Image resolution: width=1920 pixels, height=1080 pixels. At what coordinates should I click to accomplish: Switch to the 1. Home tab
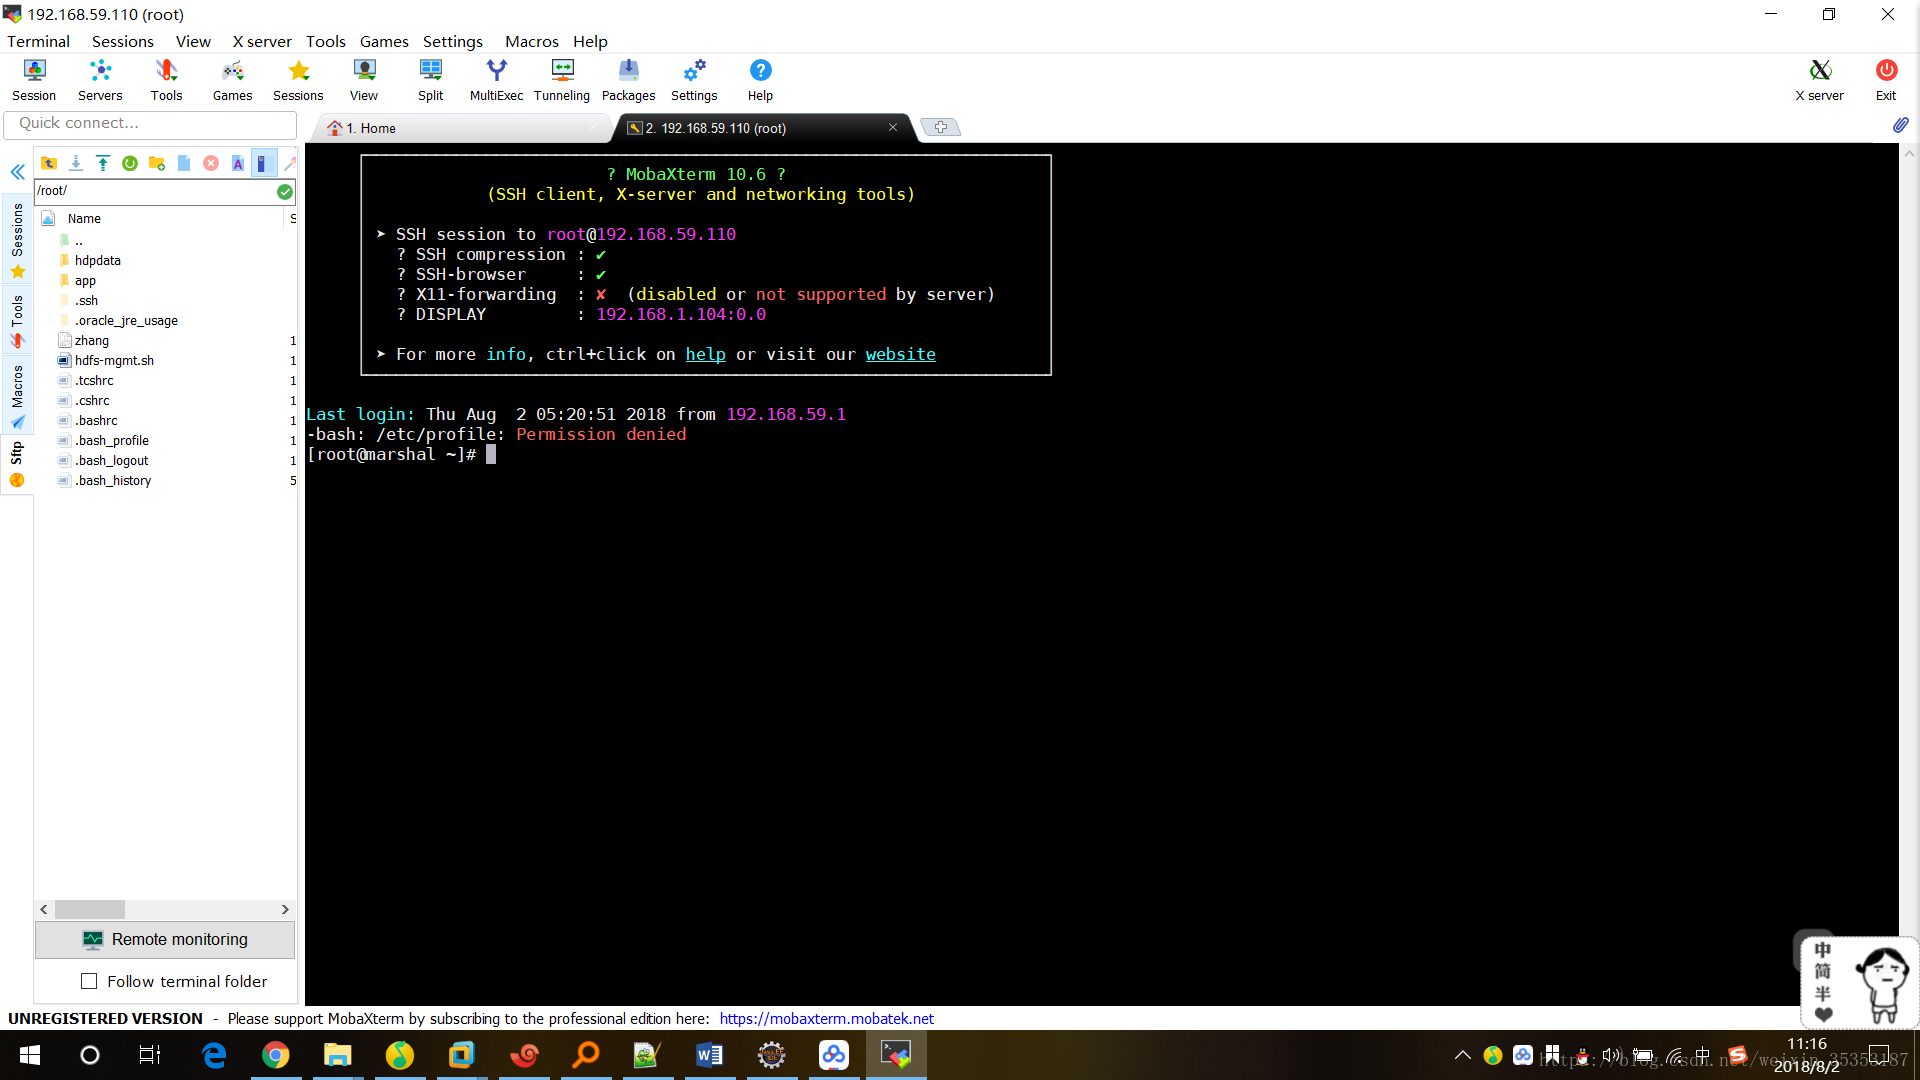(x=461, y=128)
